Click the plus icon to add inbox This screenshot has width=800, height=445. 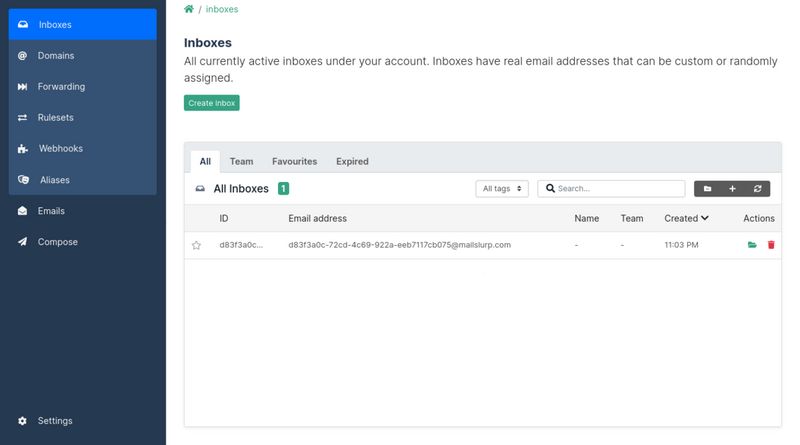[732, 189]
